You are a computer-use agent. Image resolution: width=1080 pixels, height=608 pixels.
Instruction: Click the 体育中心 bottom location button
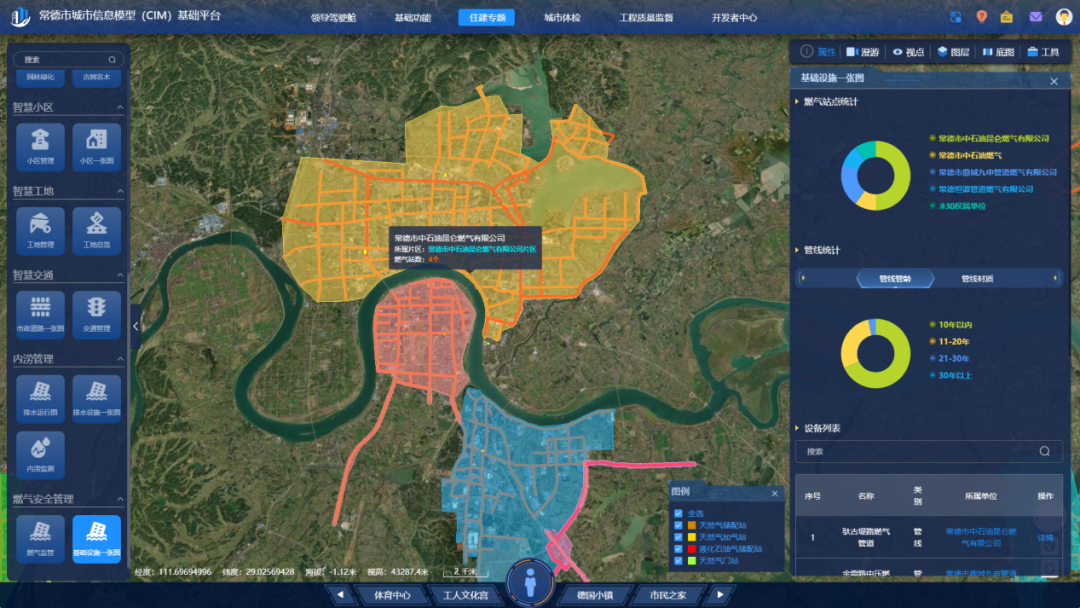pyautogui.click(x=392, y=595)
